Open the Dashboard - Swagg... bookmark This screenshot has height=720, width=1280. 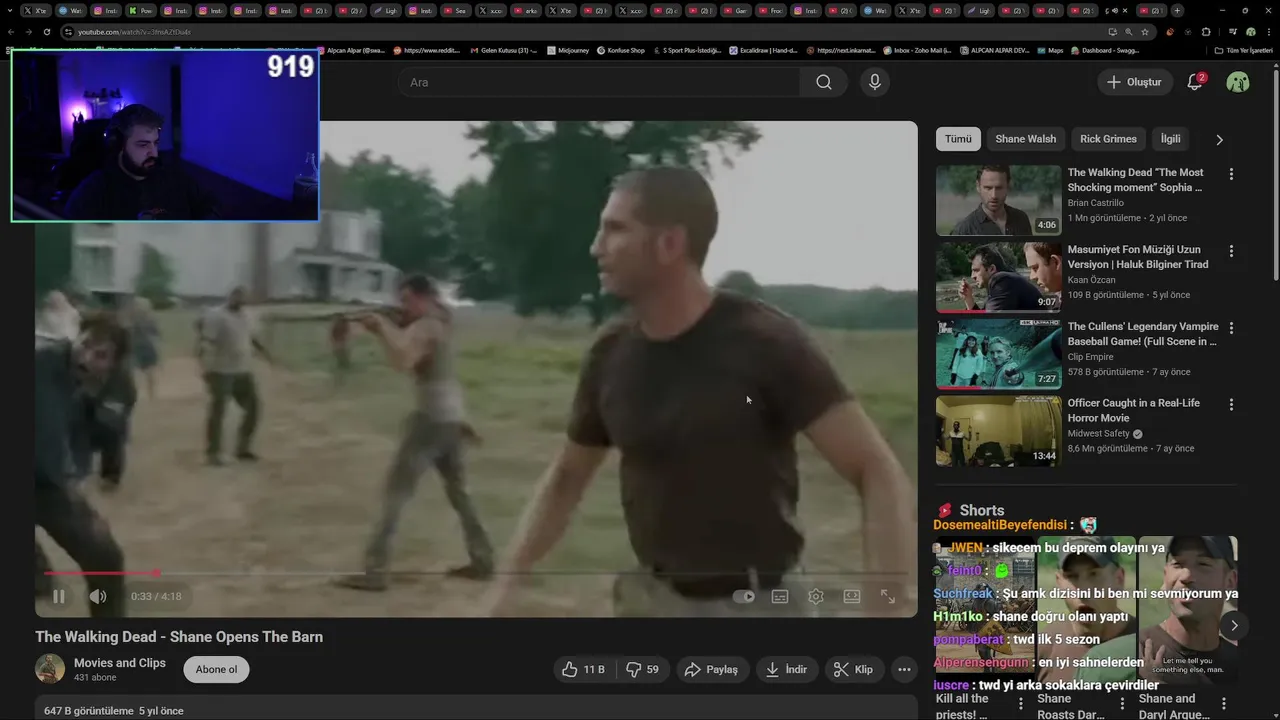point(1105,50)
